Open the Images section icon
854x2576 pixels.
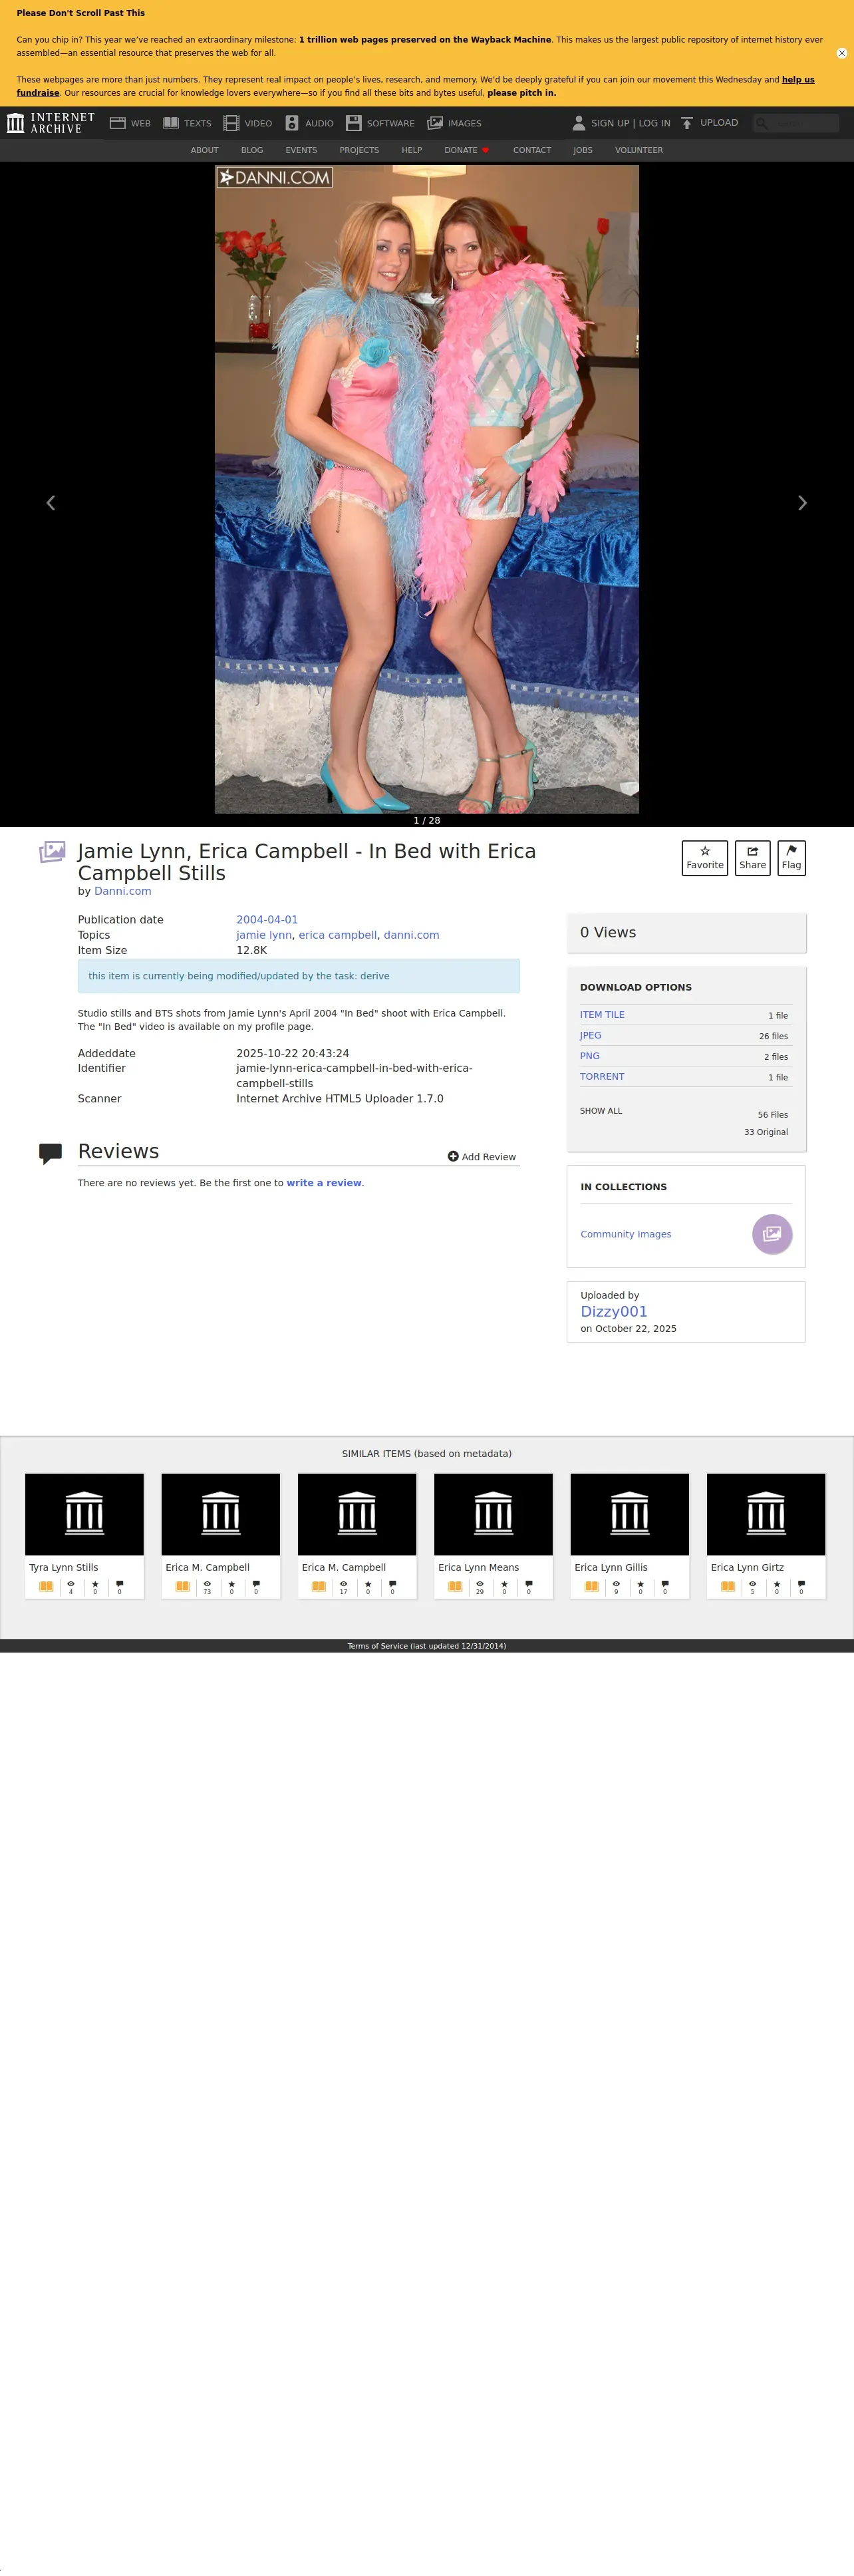click(435, 123)
